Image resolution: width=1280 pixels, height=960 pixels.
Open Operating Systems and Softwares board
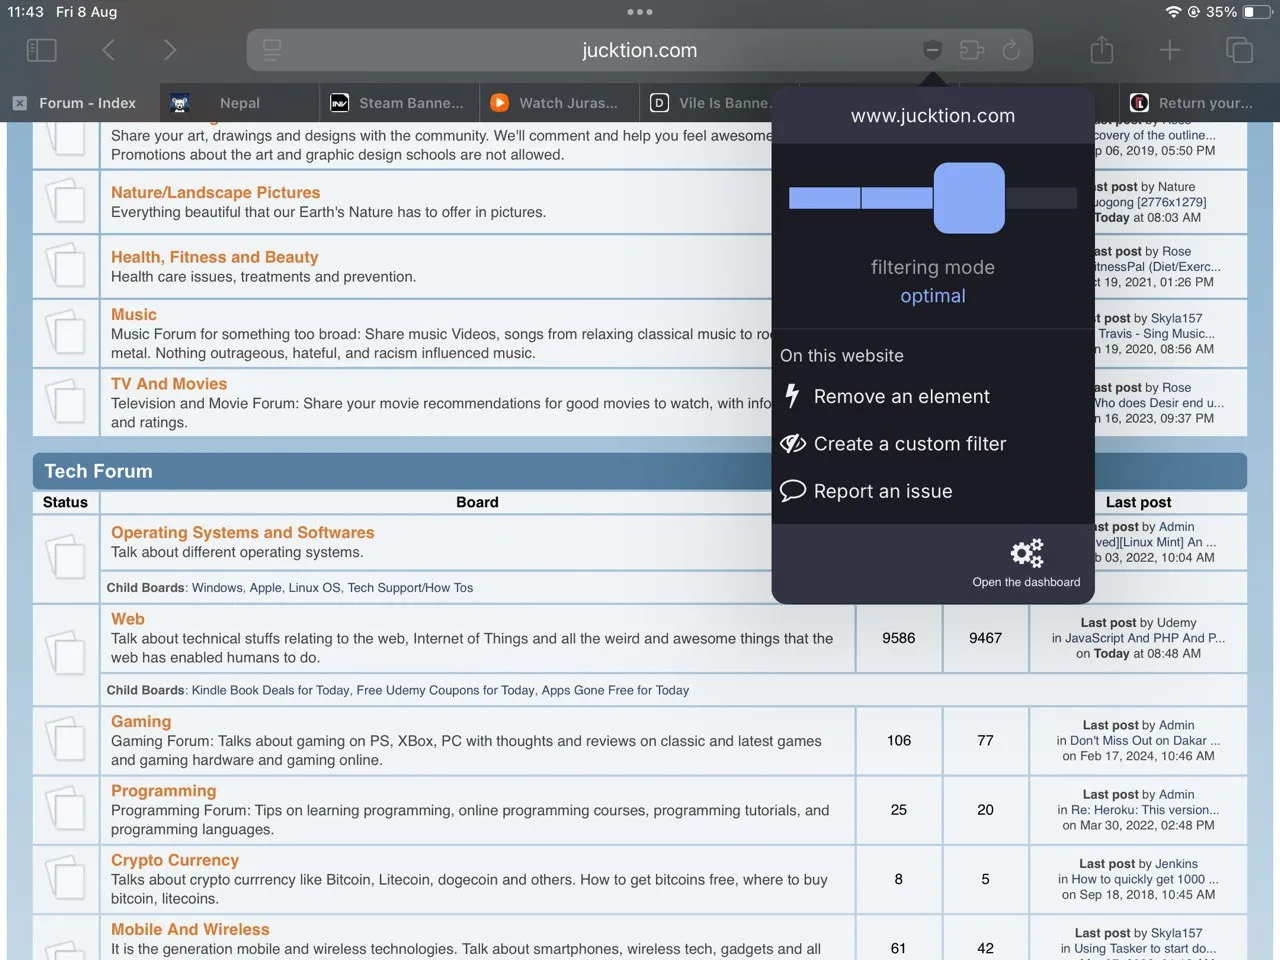(x=242, y=532)
